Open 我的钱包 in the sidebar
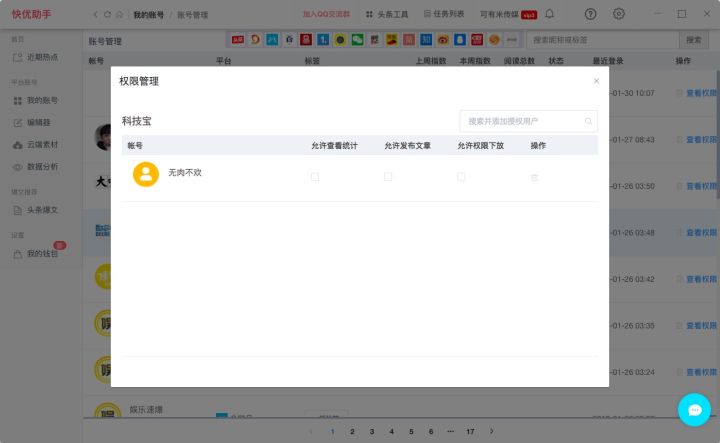The width and height of the screenshot is (720, 443). tap(36, 253)
